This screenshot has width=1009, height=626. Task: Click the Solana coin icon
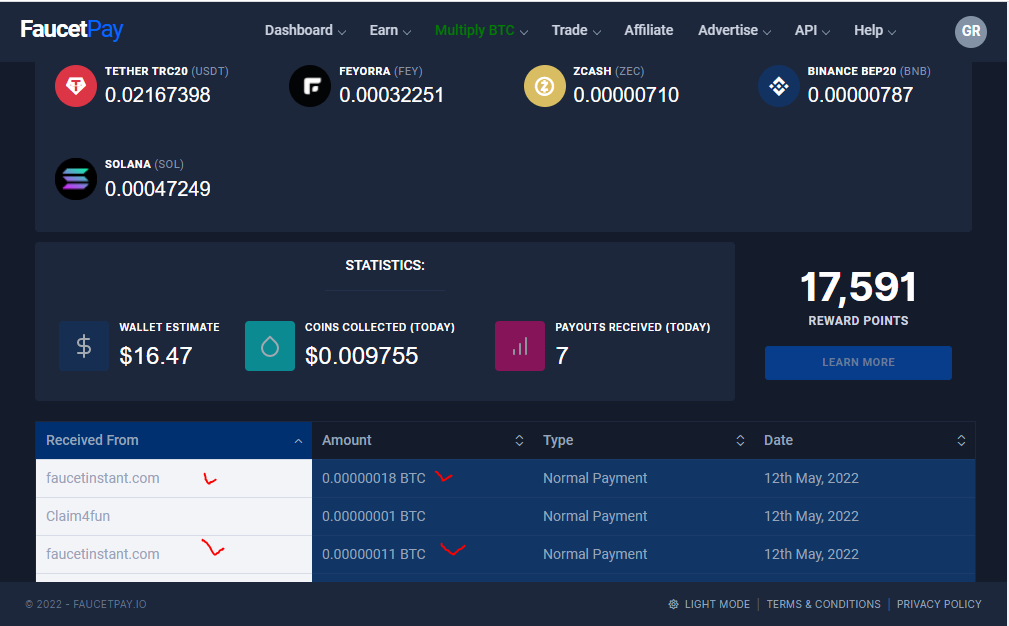click(76, 179)
